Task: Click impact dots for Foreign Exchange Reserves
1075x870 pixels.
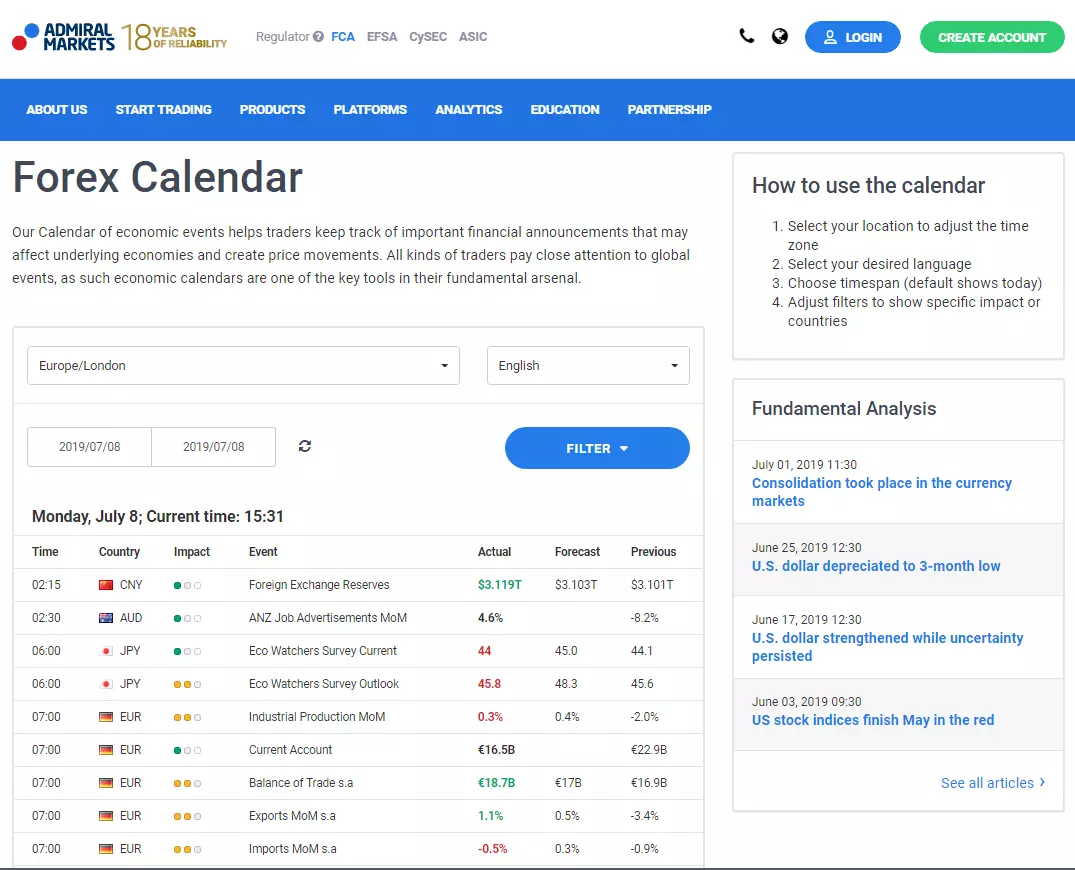Action: coord(187,585)
